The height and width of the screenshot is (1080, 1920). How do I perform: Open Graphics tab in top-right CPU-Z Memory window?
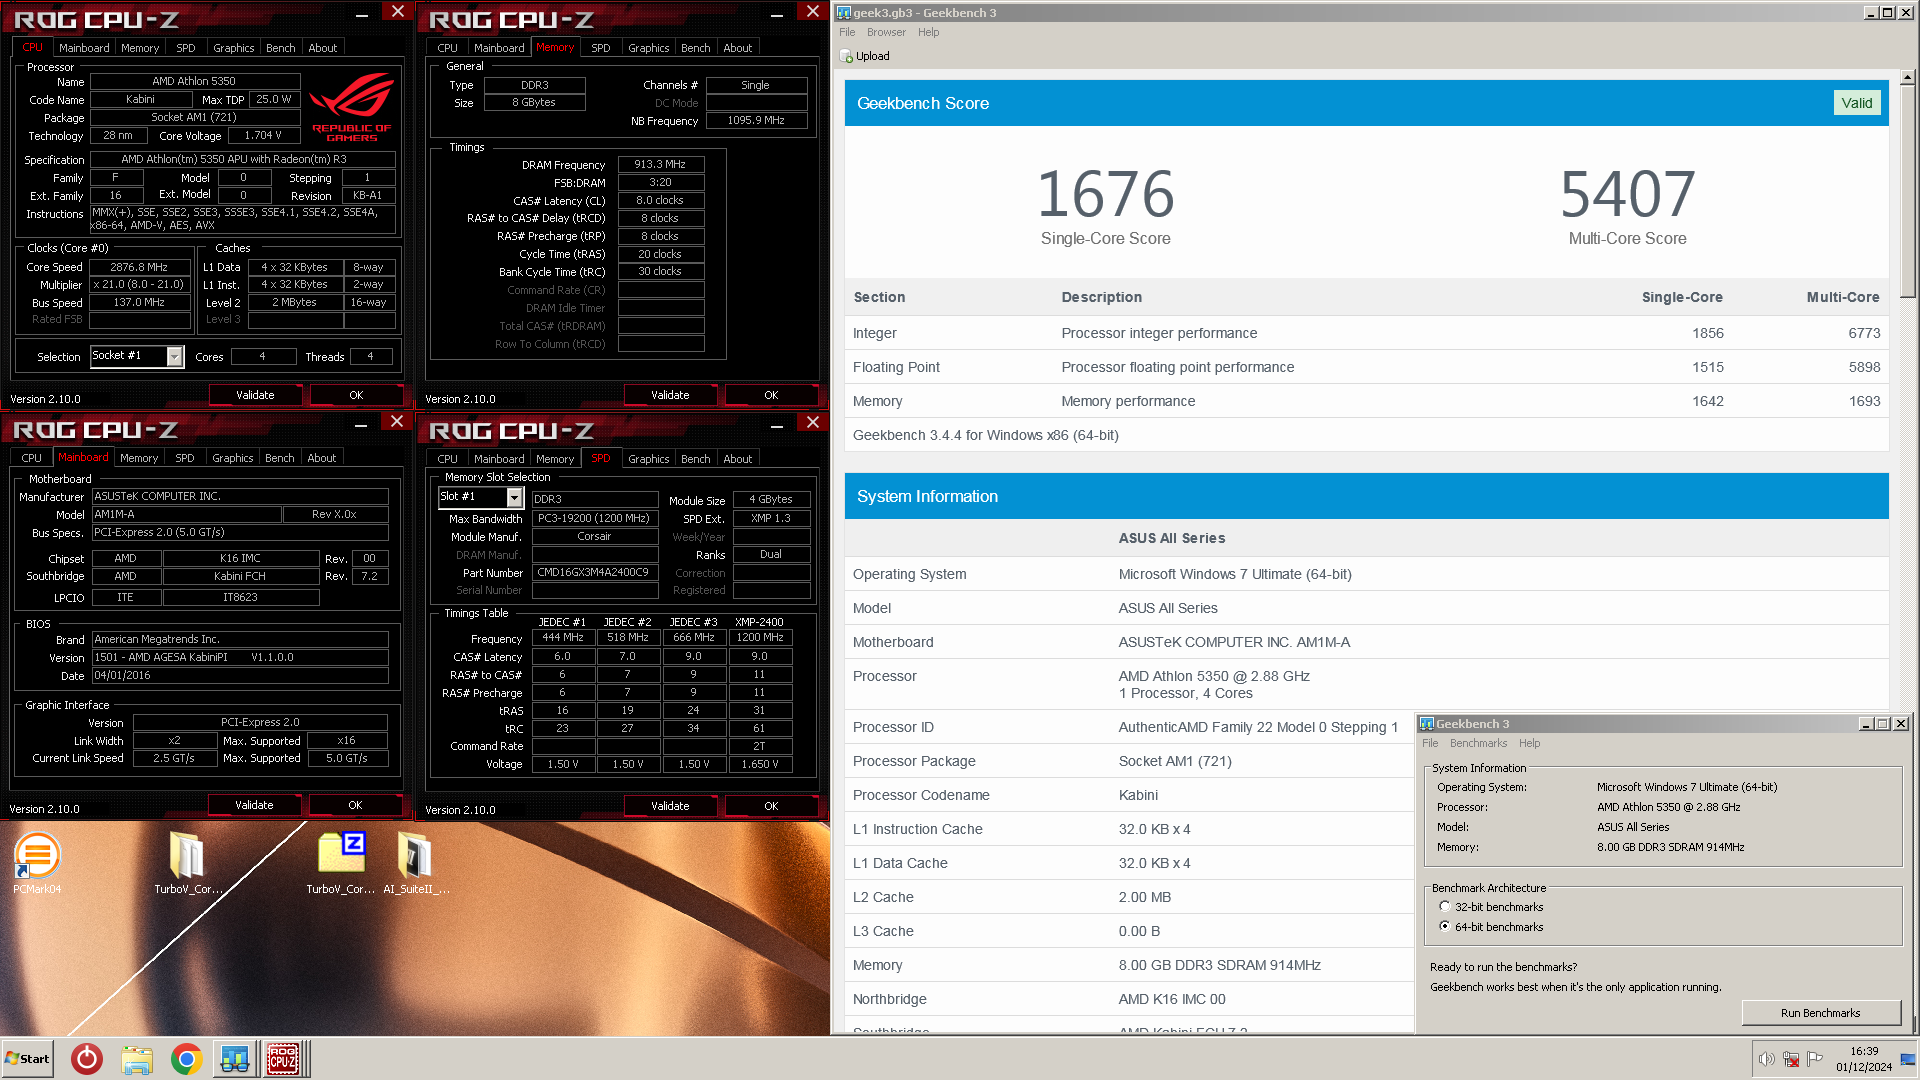[649, 48]
